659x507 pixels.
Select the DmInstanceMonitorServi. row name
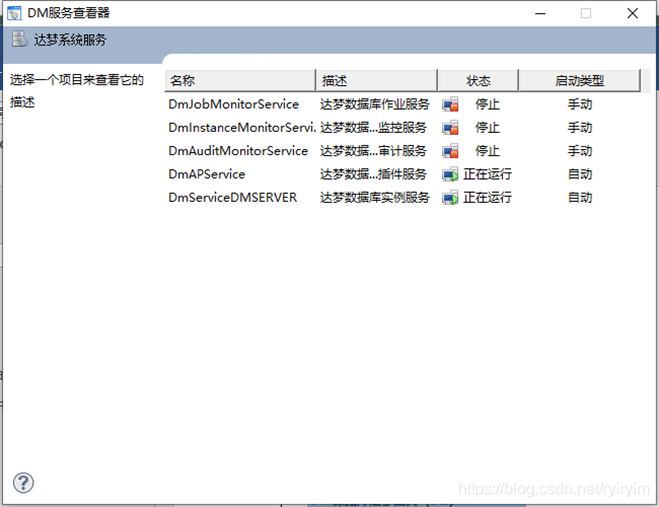click(x=242, y=127)
